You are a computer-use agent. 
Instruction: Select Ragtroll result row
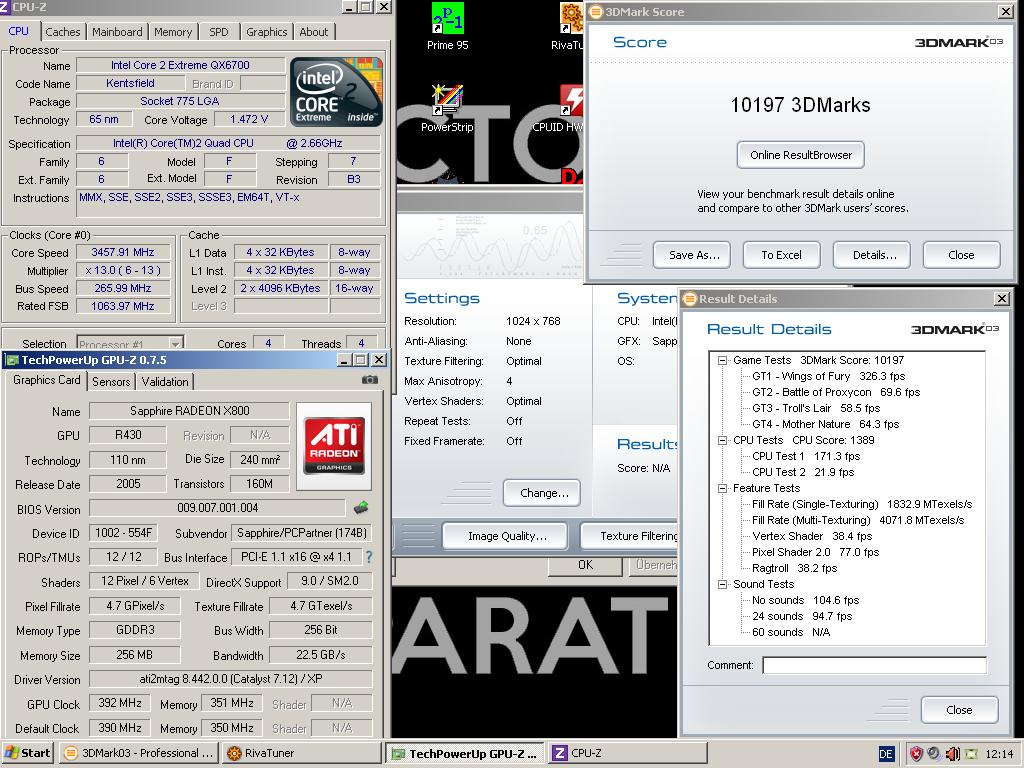[x=795, y=568]
